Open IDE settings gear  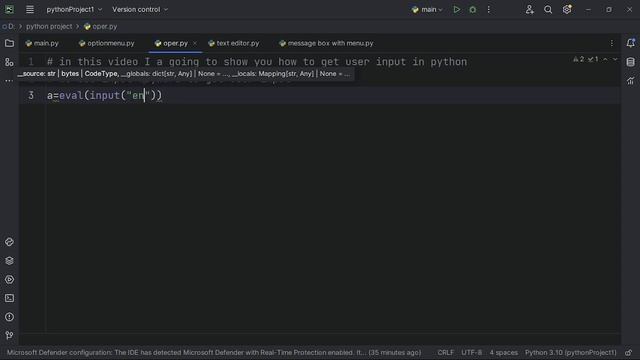click(x=567, y=9)
